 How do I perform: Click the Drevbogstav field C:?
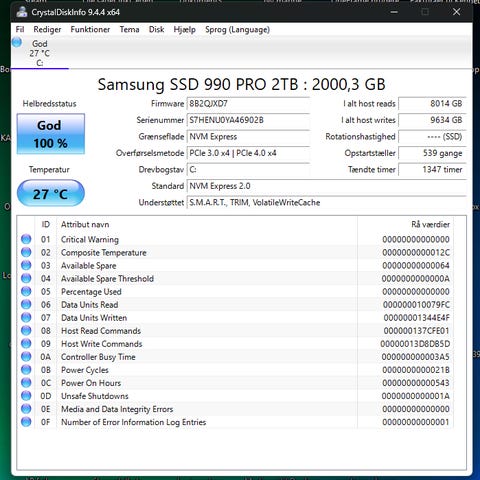pos(248,170)
